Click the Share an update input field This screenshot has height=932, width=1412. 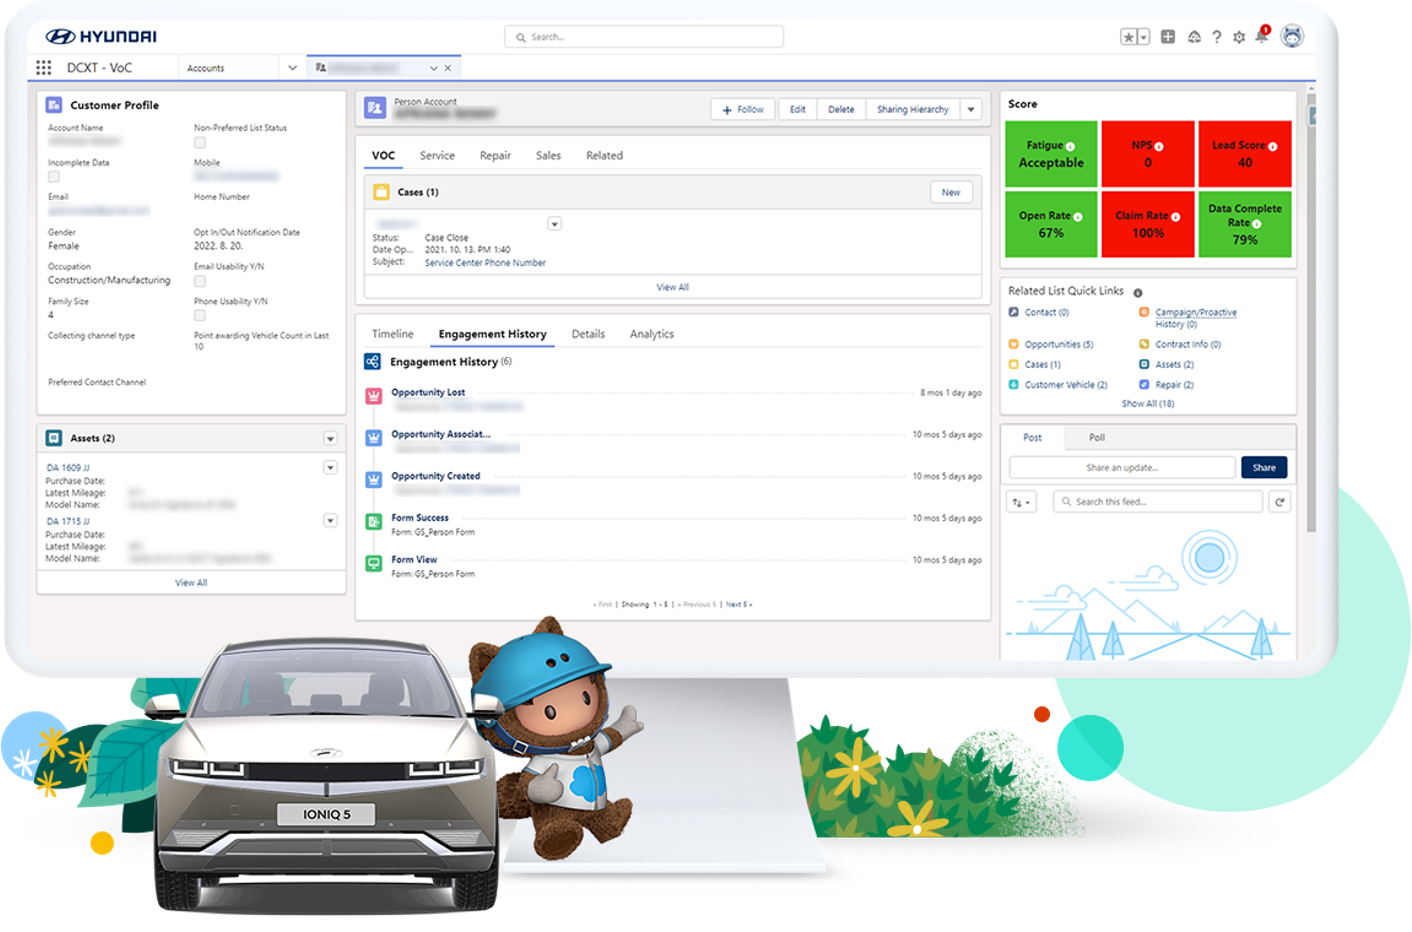1122,468
